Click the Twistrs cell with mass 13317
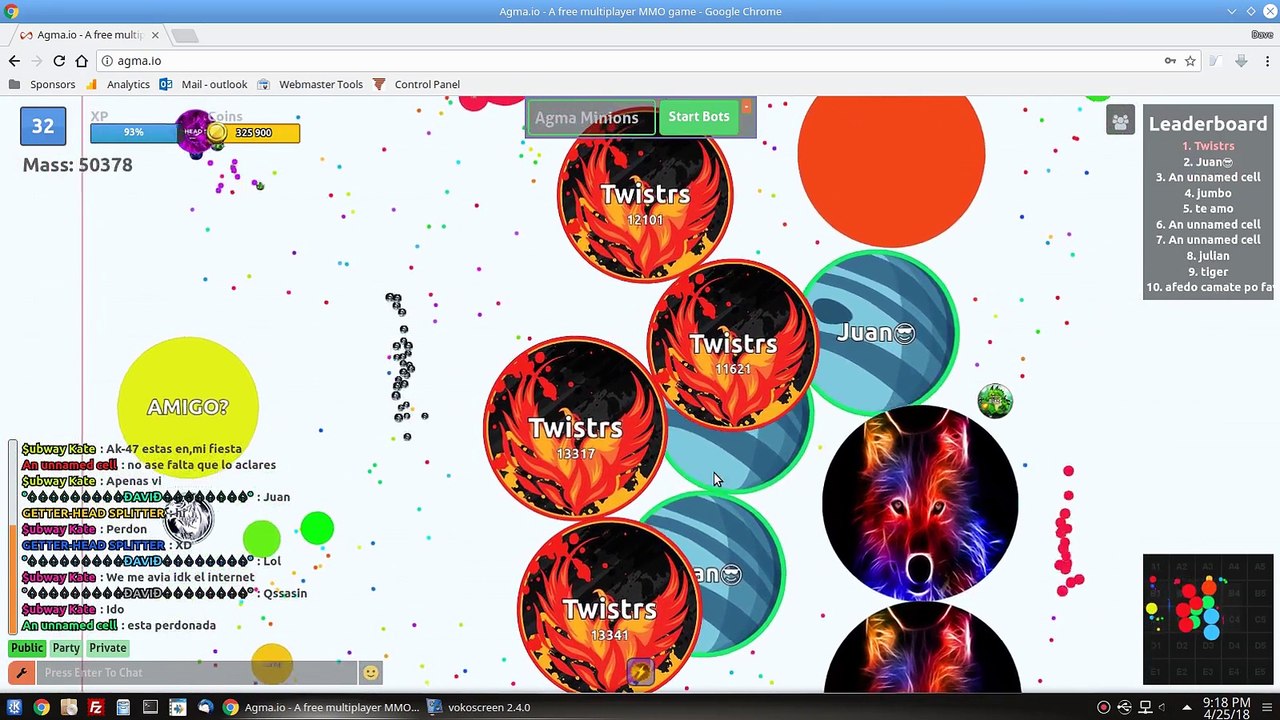 (575, 428)
